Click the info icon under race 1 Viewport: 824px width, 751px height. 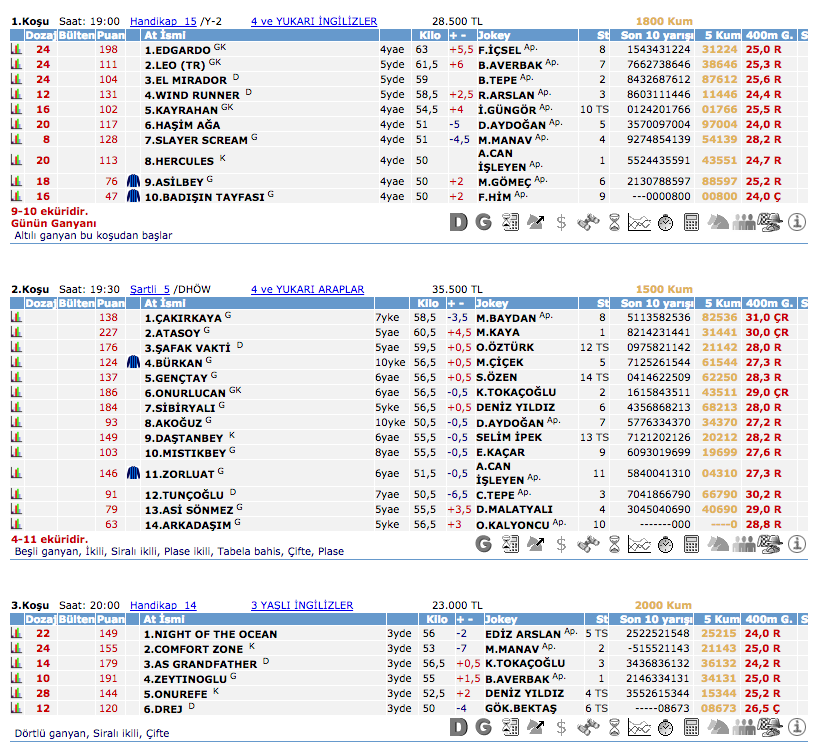797,222
